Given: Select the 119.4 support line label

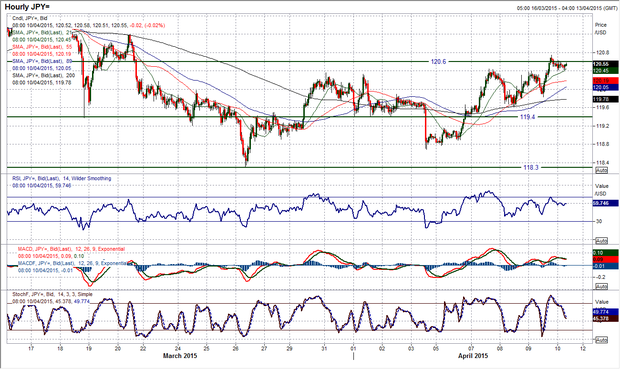Looking at the screenshot, I should 528,117.
